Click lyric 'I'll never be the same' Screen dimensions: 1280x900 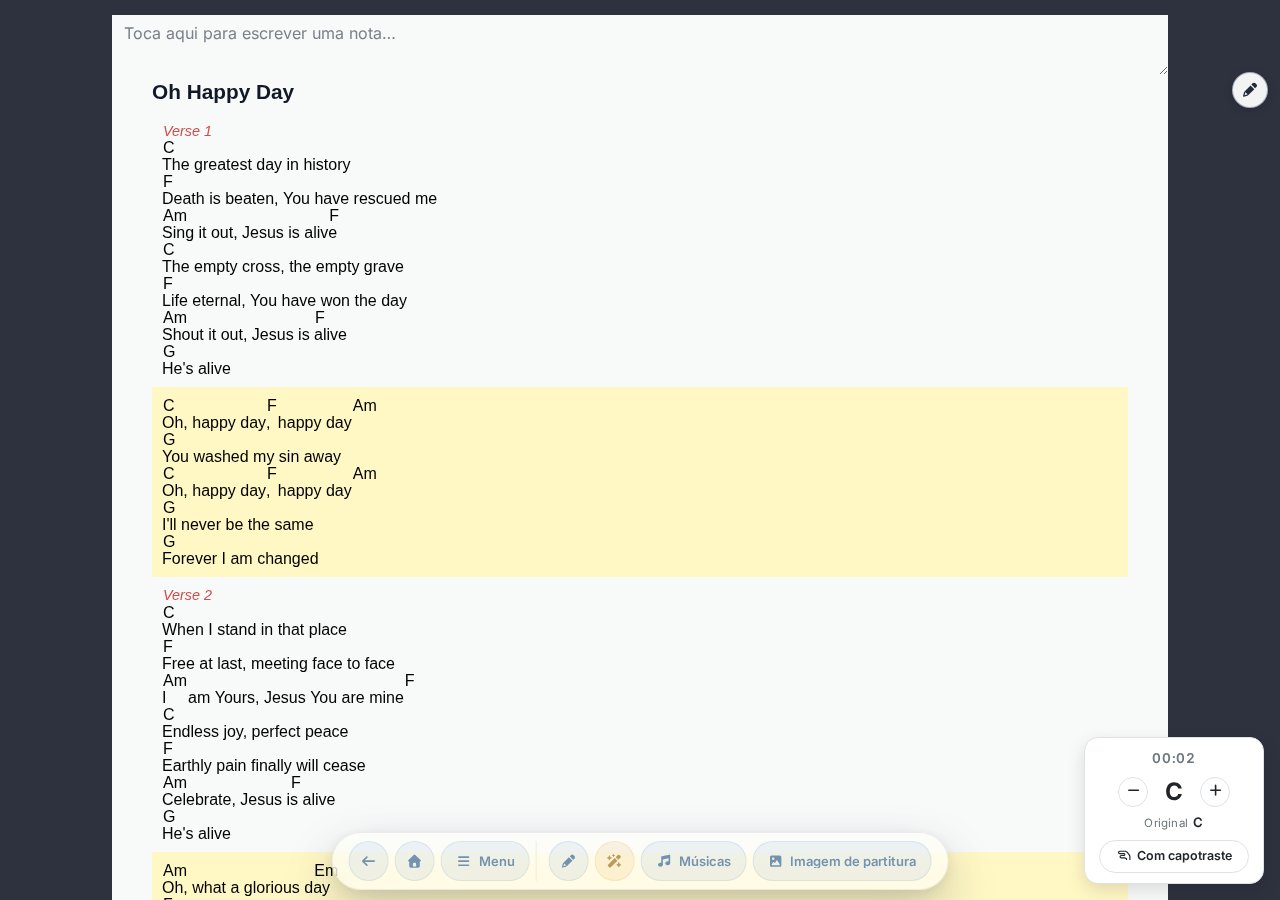click(x=238, y=525)
